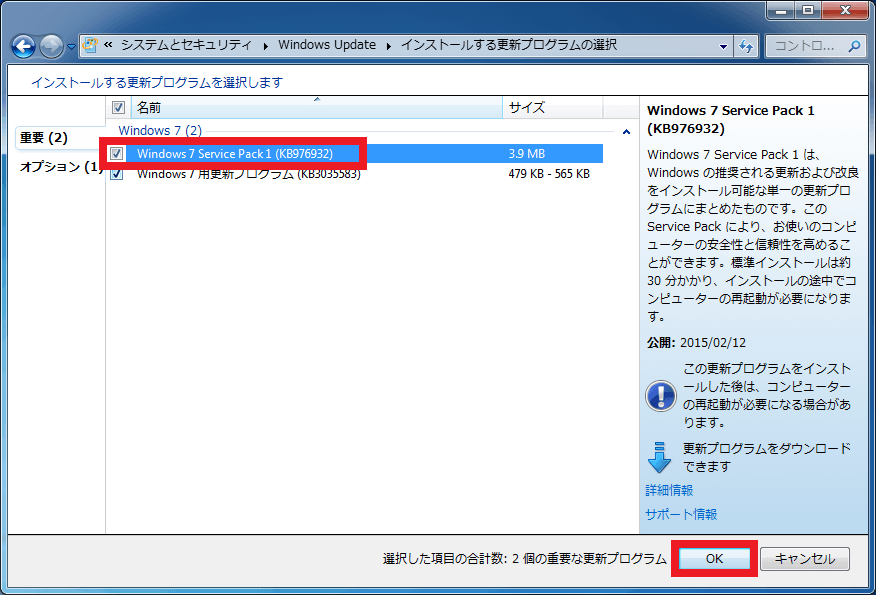Click the Windows 7 (2) group header
Viewport: 876px width, 595px height.
tap(160, 131)
